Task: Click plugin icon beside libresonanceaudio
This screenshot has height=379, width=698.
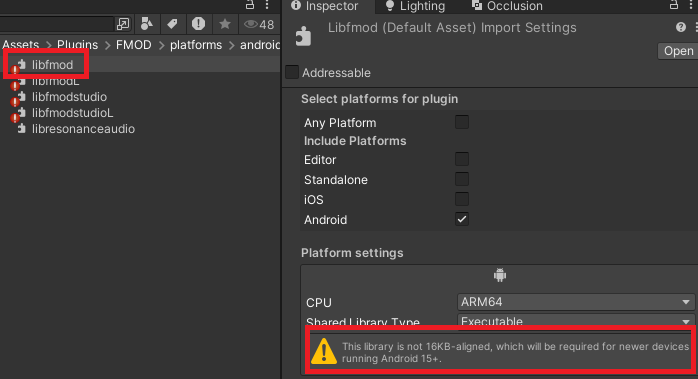Action: tap(21, 129)
